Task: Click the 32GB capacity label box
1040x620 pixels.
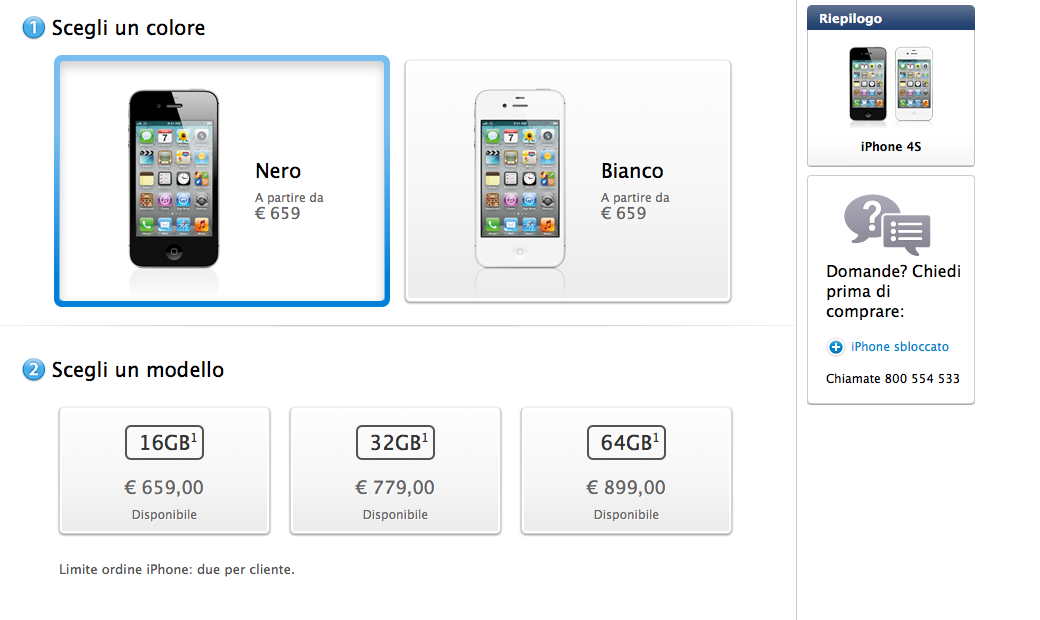Action: [x=395, y=442]
